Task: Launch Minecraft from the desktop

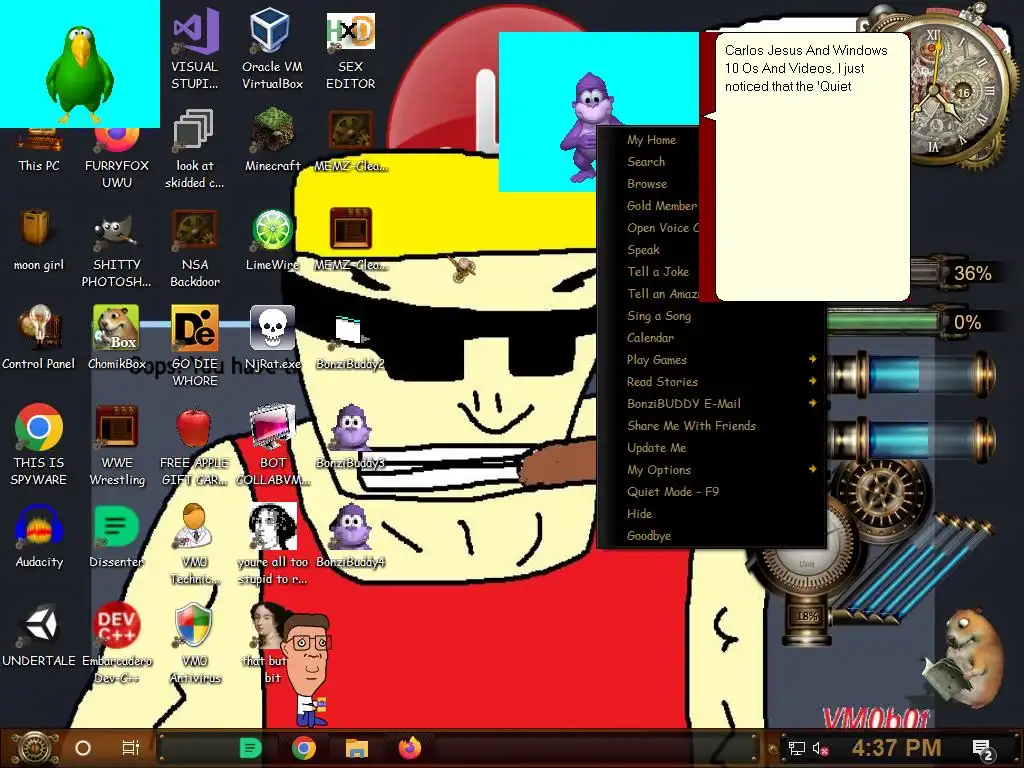Action: [x=272, y=140]
